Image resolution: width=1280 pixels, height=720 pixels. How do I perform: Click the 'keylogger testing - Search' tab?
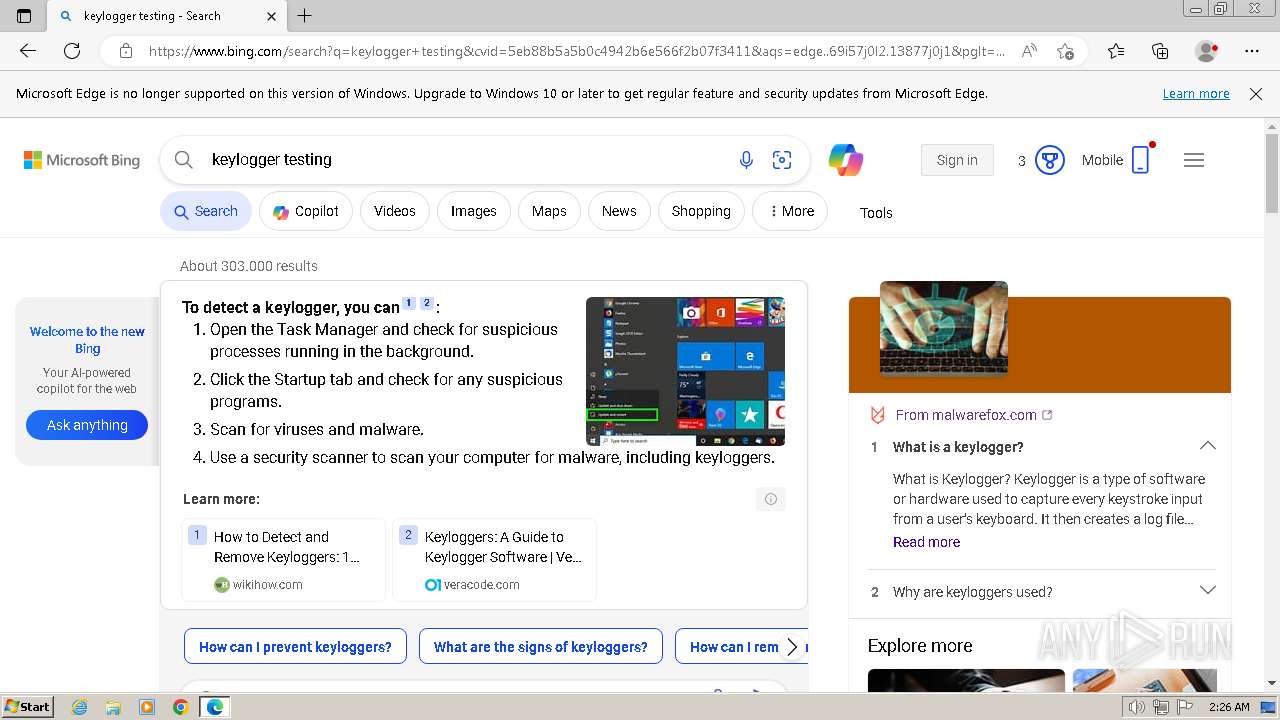pyautogui.click(x=166, y=16)
